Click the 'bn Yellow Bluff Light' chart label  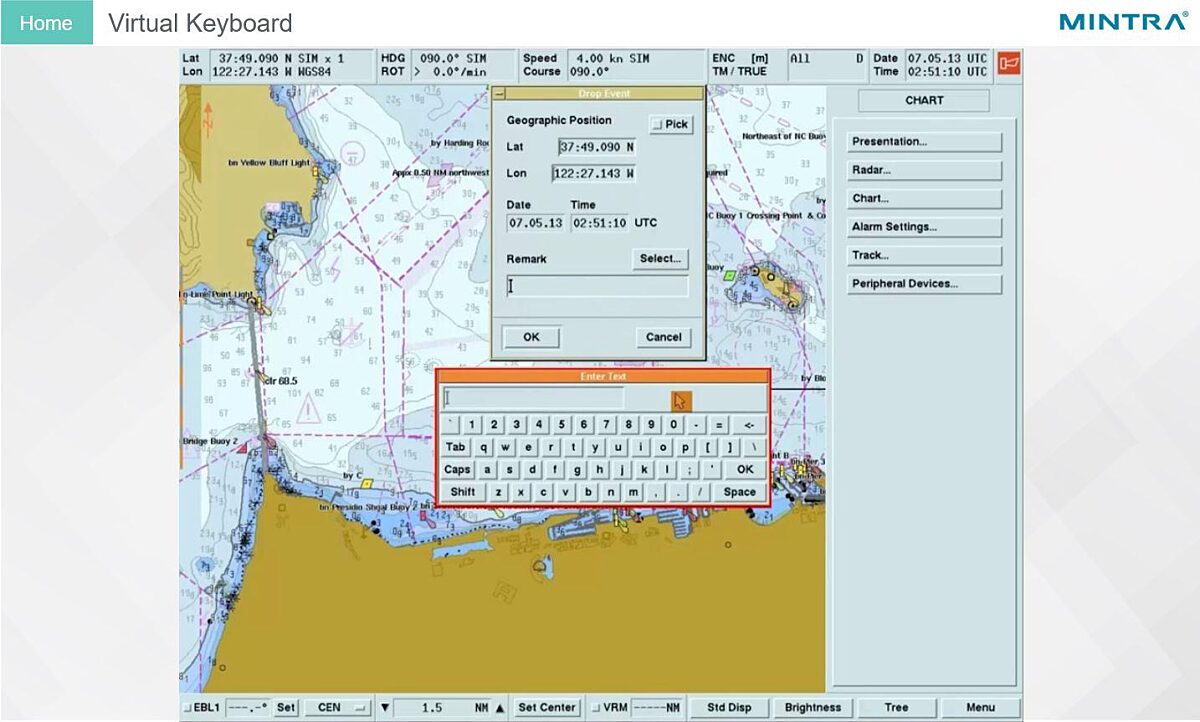[268, 162]
